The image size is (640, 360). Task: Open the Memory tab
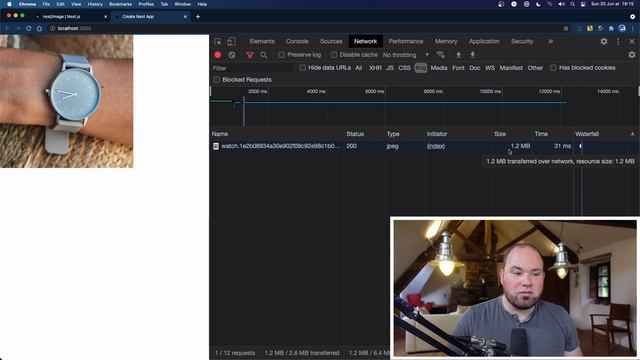tap(446, 41)
